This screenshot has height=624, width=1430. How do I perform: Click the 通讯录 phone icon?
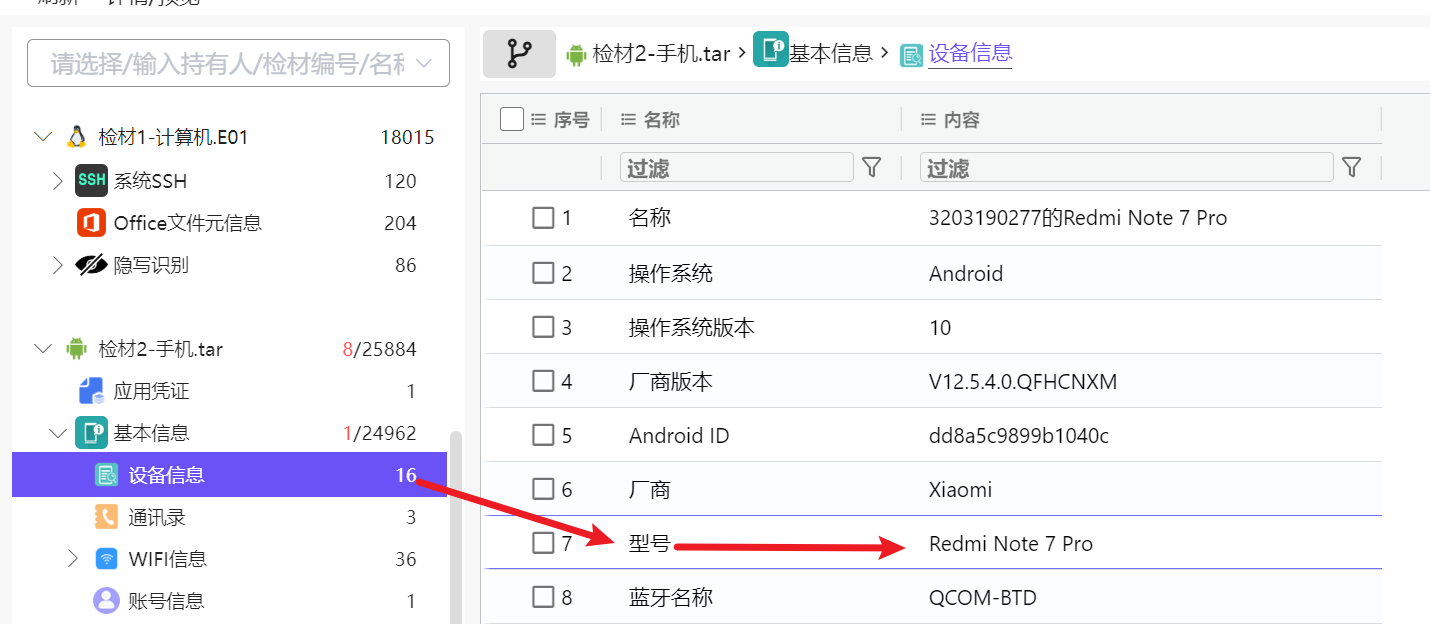(106, 517)
